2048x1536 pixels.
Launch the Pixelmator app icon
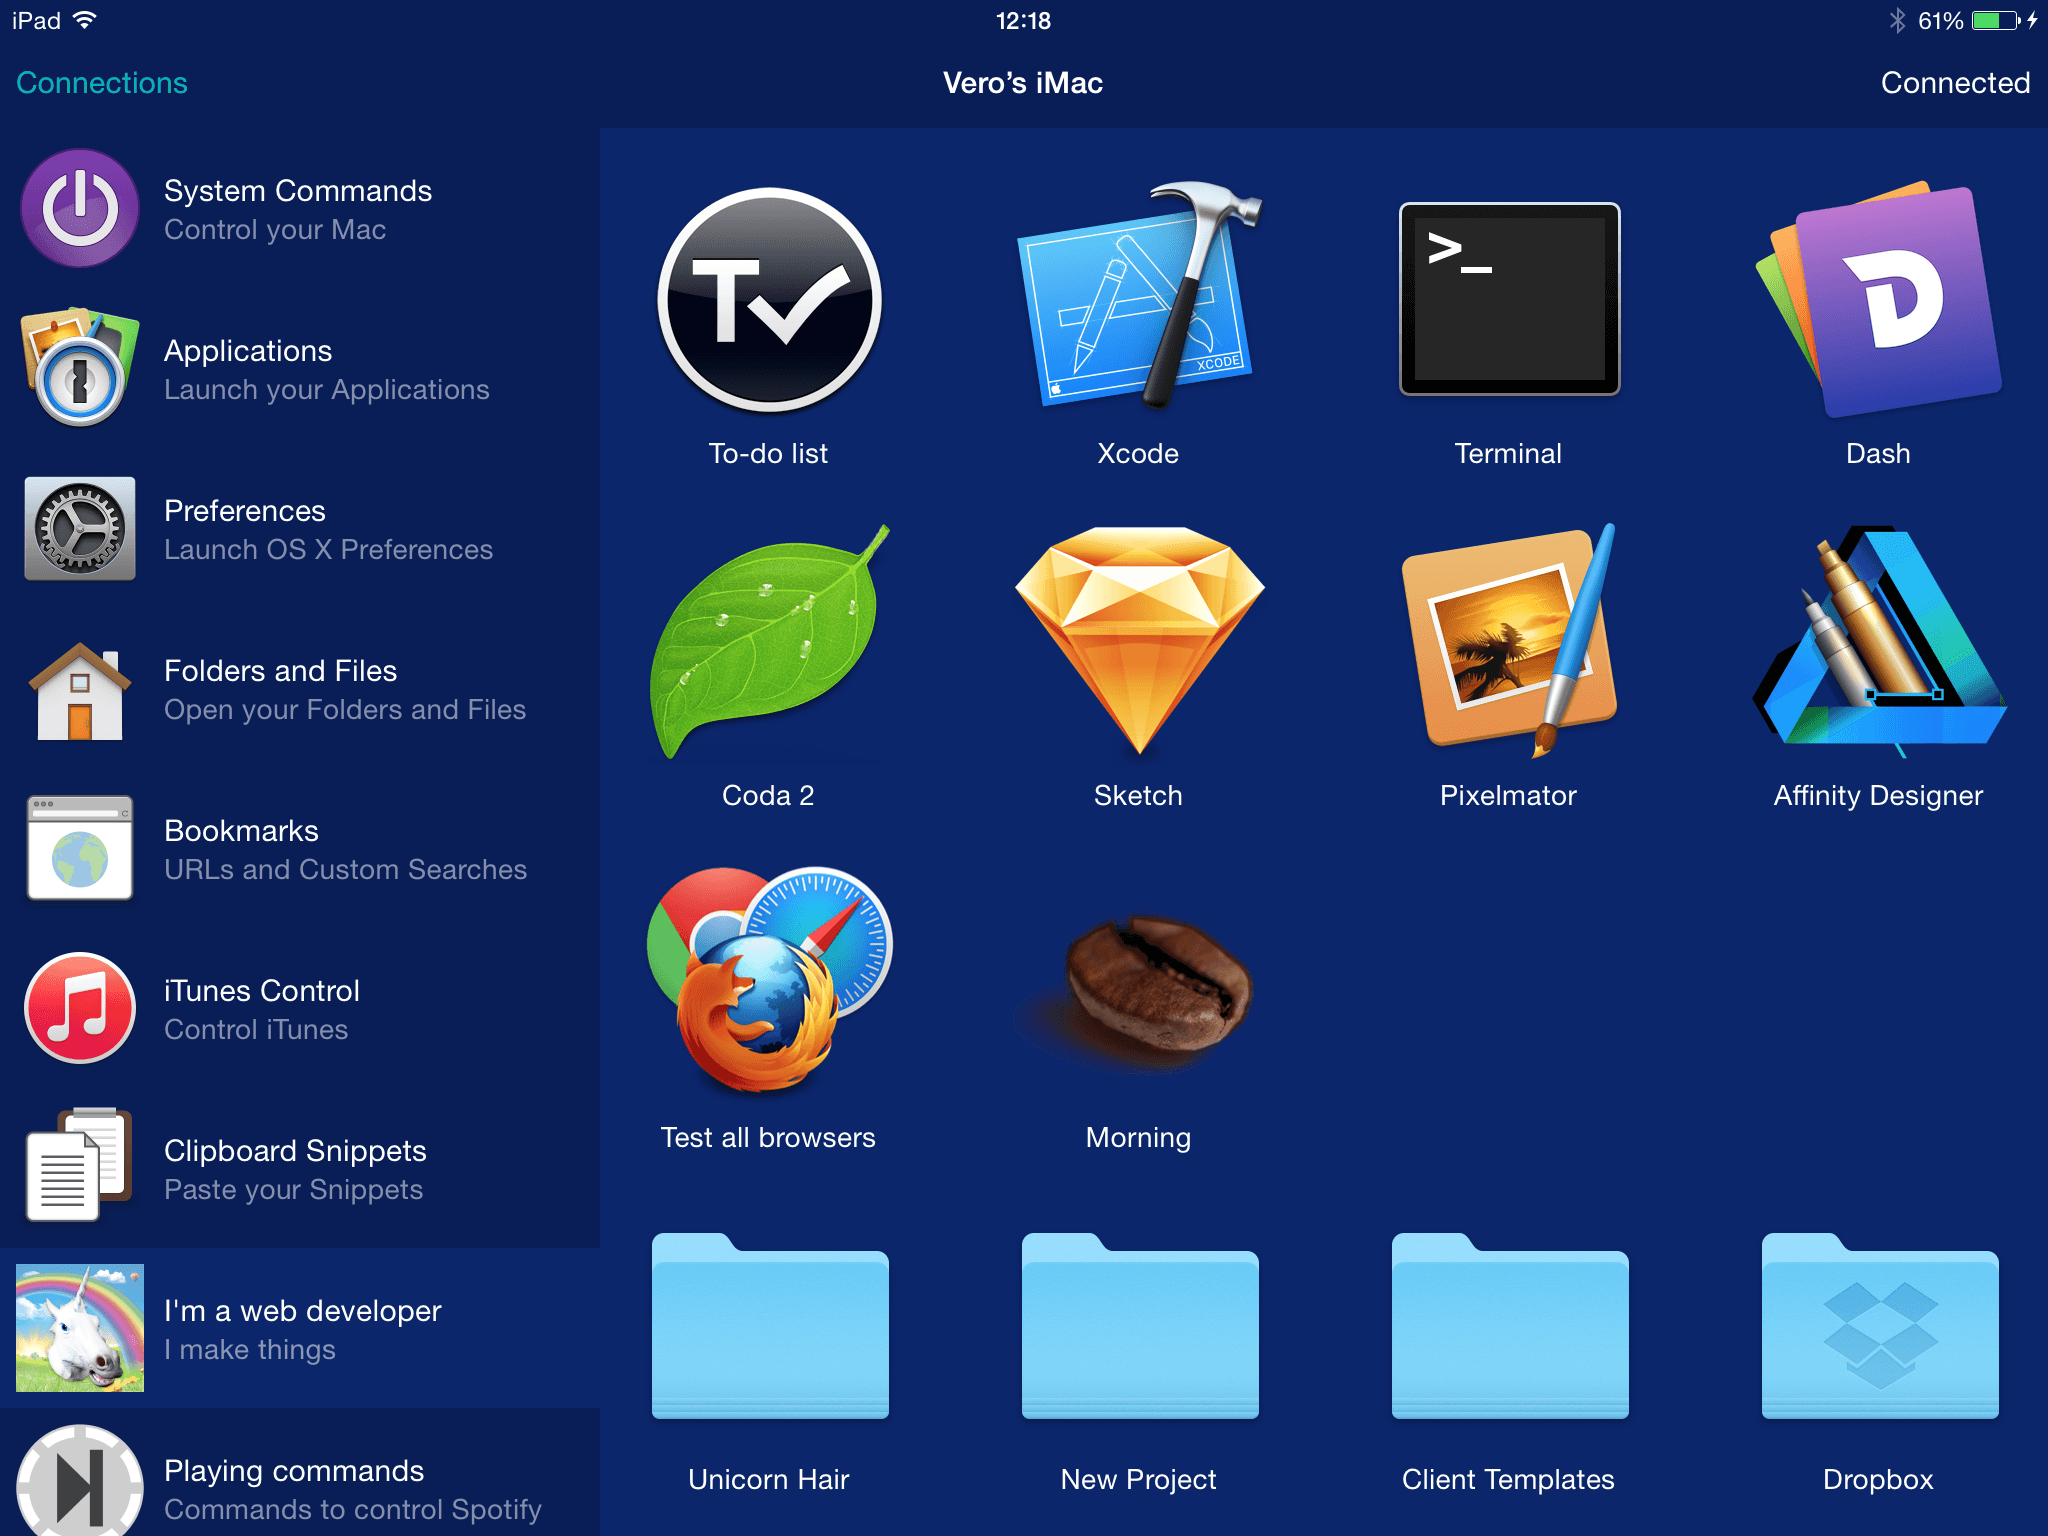coord(1509,640)
